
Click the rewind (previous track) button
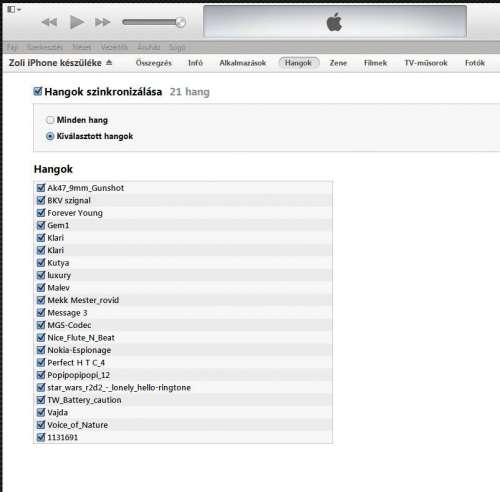pos(49,22)
